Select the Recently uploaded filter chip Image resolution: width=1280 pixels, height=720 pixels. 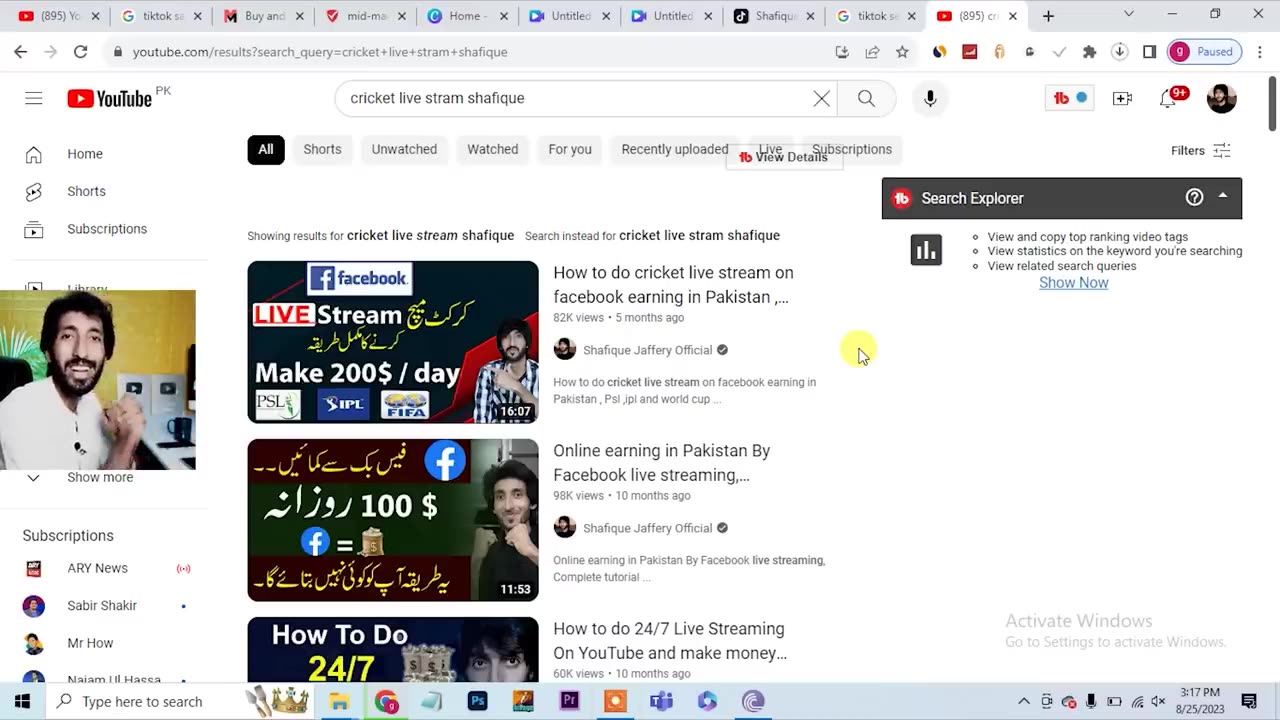675,149
